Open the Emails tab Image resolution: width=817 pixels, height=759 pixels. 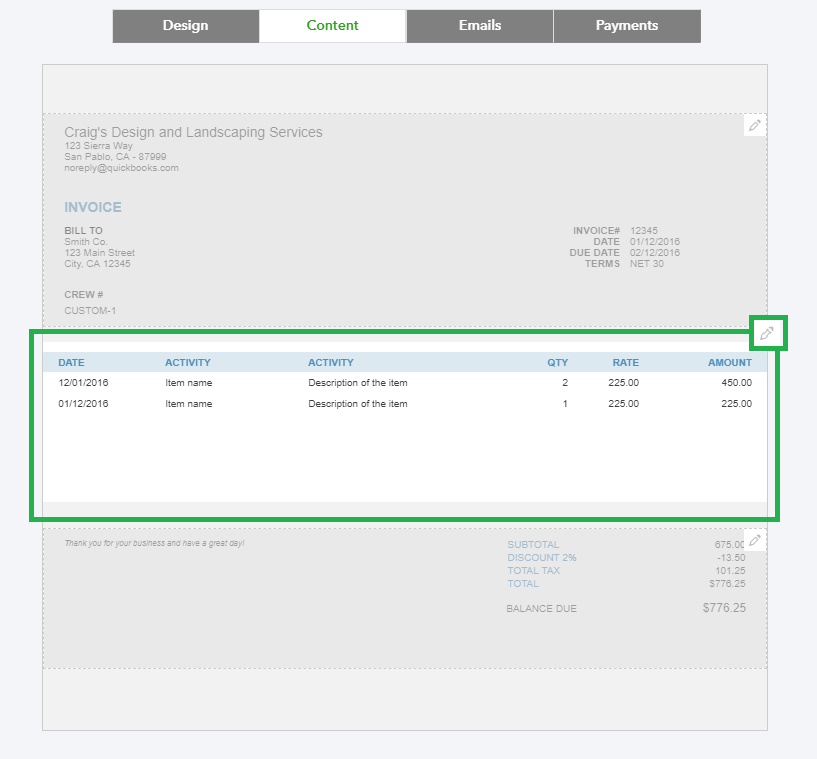click(479, 25)
